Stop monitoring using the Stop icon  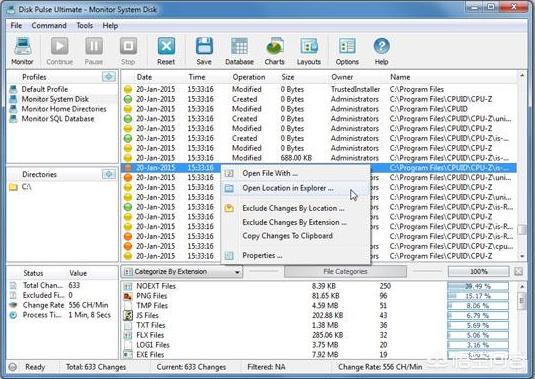128,51
